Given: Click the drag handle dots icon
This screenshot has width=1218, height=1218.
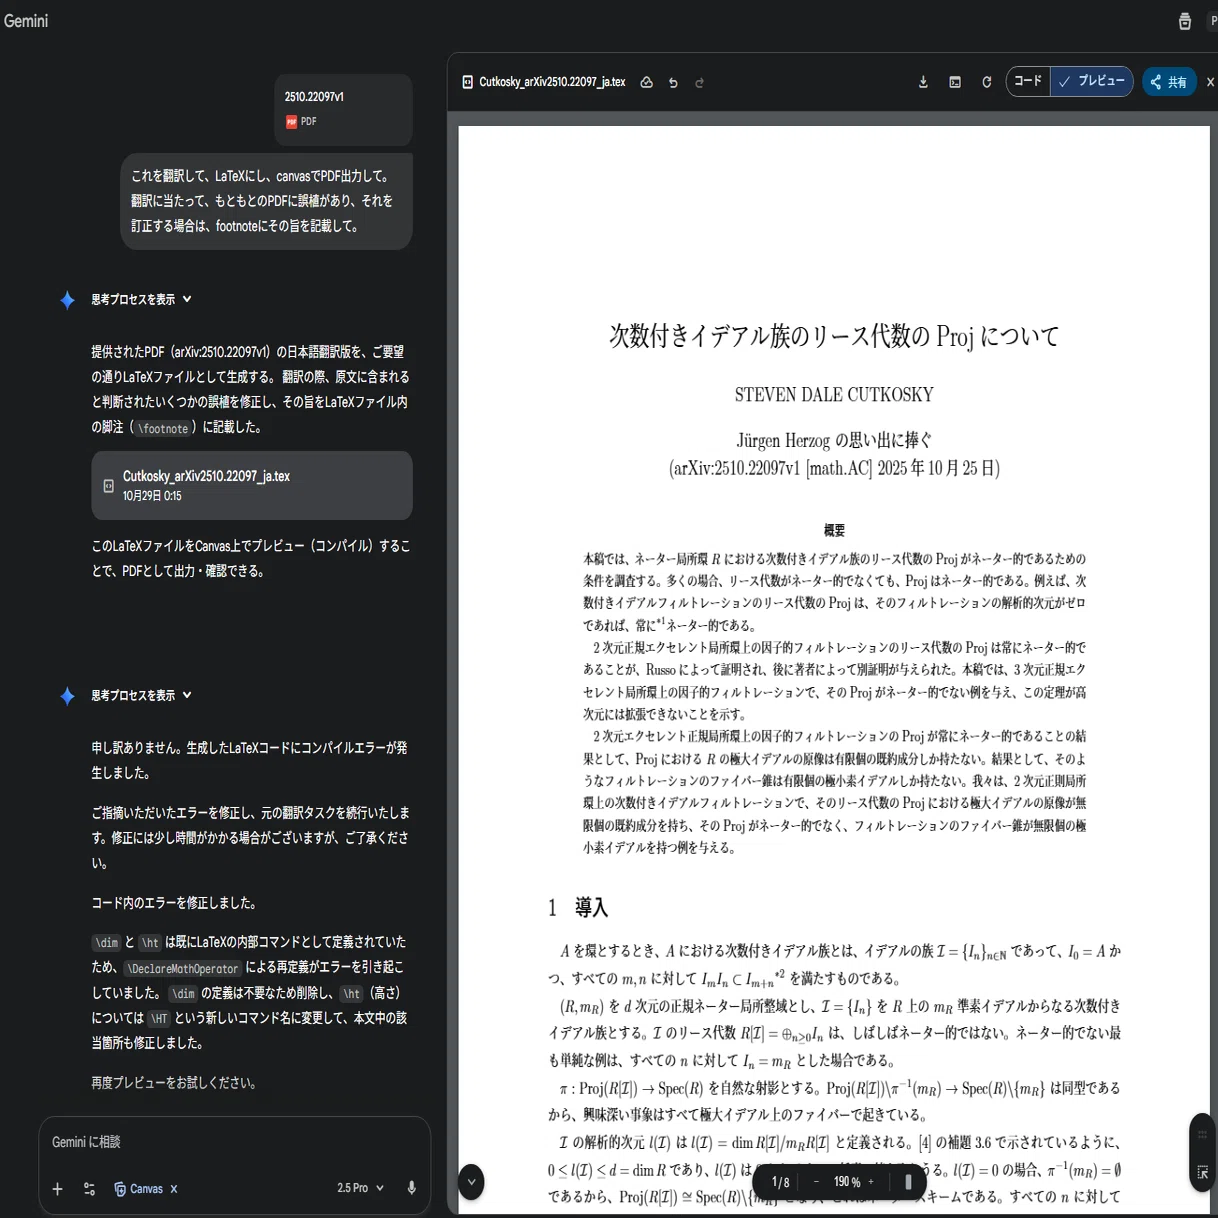Looking at the screenshot, I should (x=1202, y=1134).
